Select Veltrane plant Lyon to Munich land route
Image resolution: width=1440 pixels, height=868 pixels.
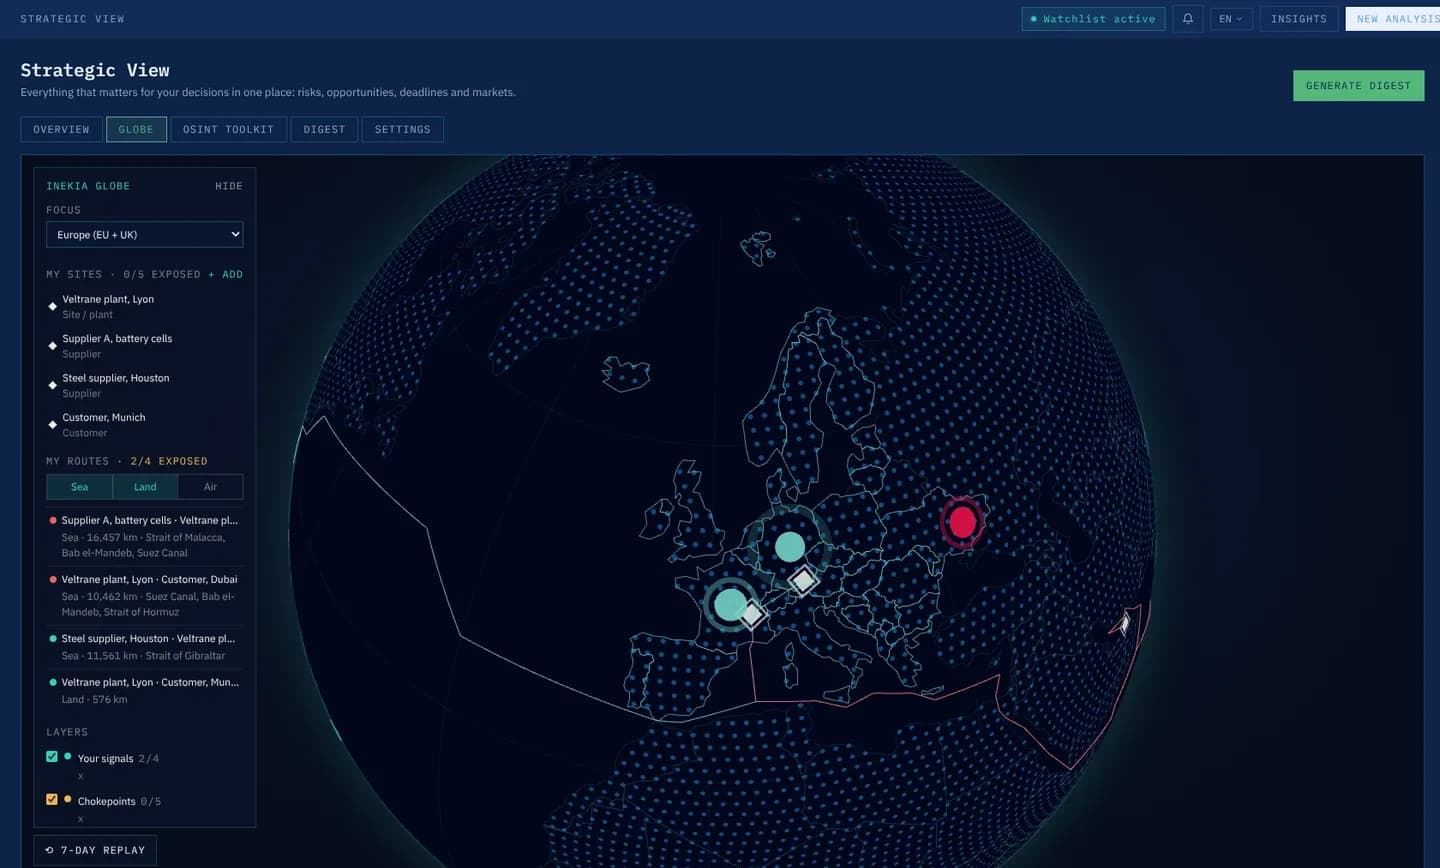click(x=144, y=691)
